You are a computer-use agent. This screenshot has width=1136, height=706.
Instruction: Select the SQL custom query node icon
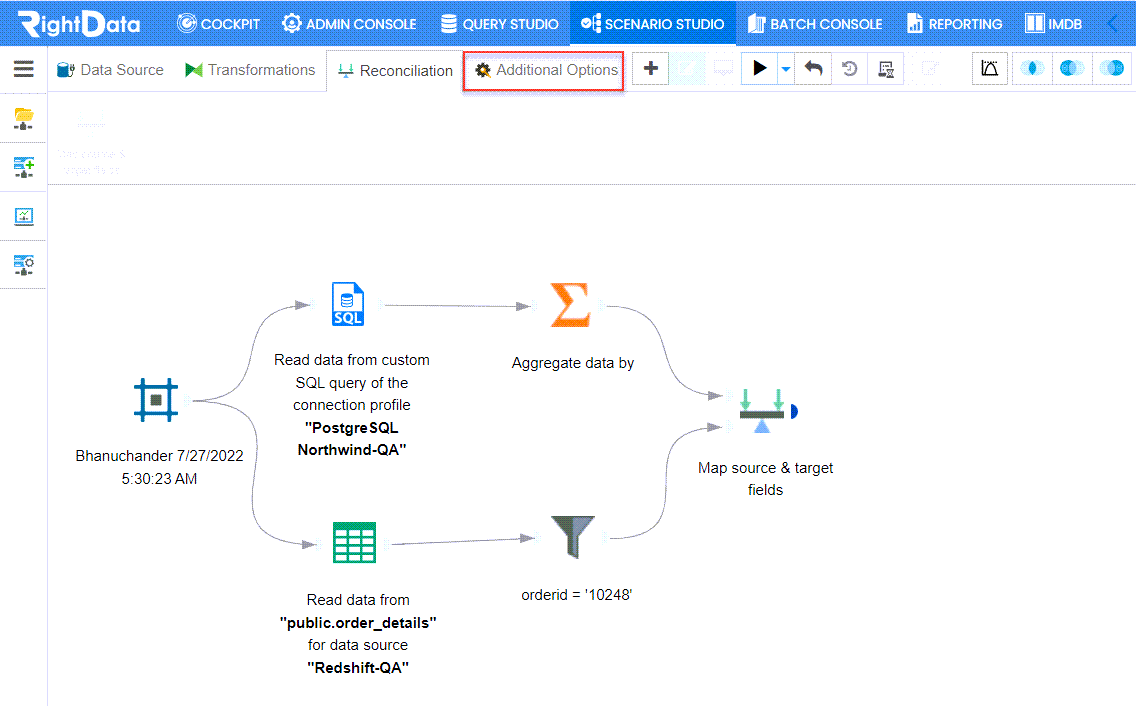348,304
